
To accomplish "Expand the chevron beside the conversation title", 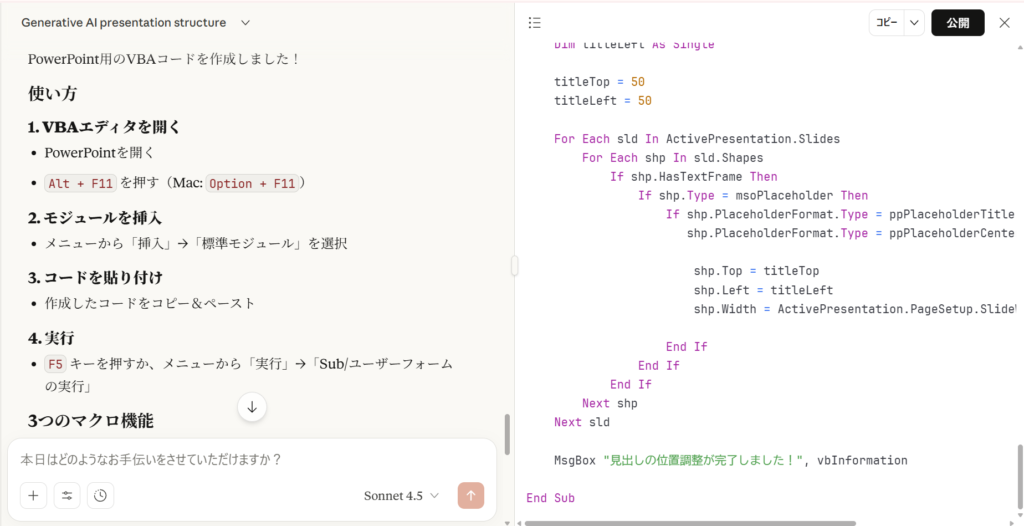I will click(x=246, y=22).
